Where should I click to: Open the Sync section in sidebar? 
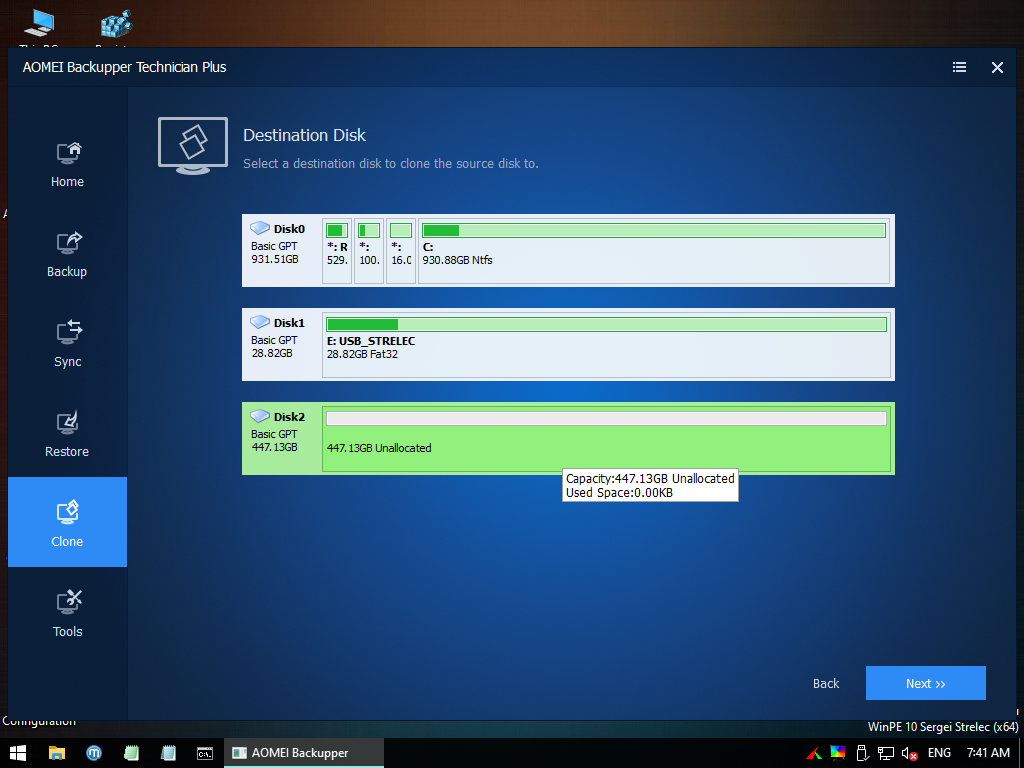(67, 345)
